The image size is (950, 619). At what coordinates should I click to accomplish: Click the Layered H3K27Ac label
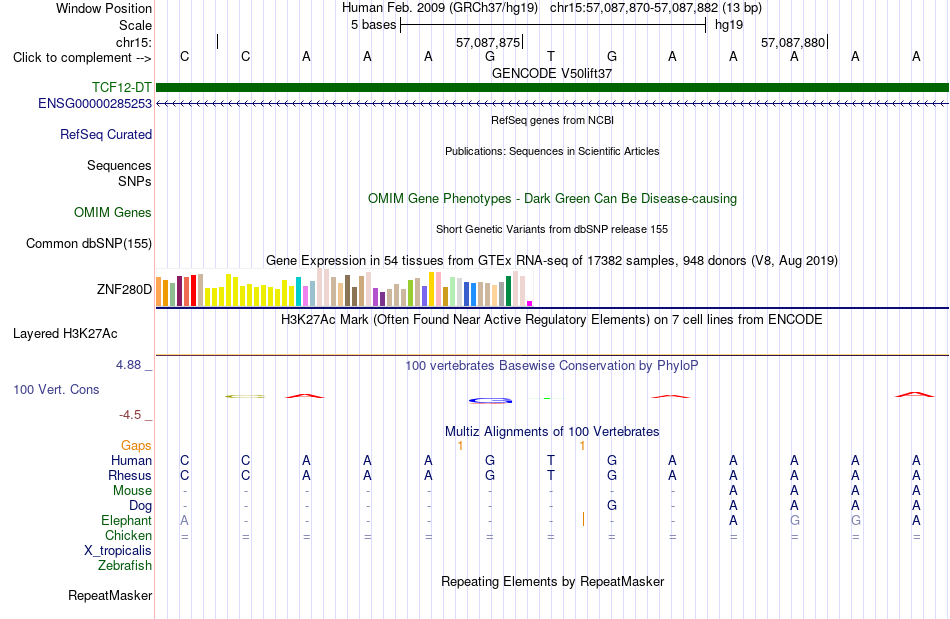tap(65, 334)
